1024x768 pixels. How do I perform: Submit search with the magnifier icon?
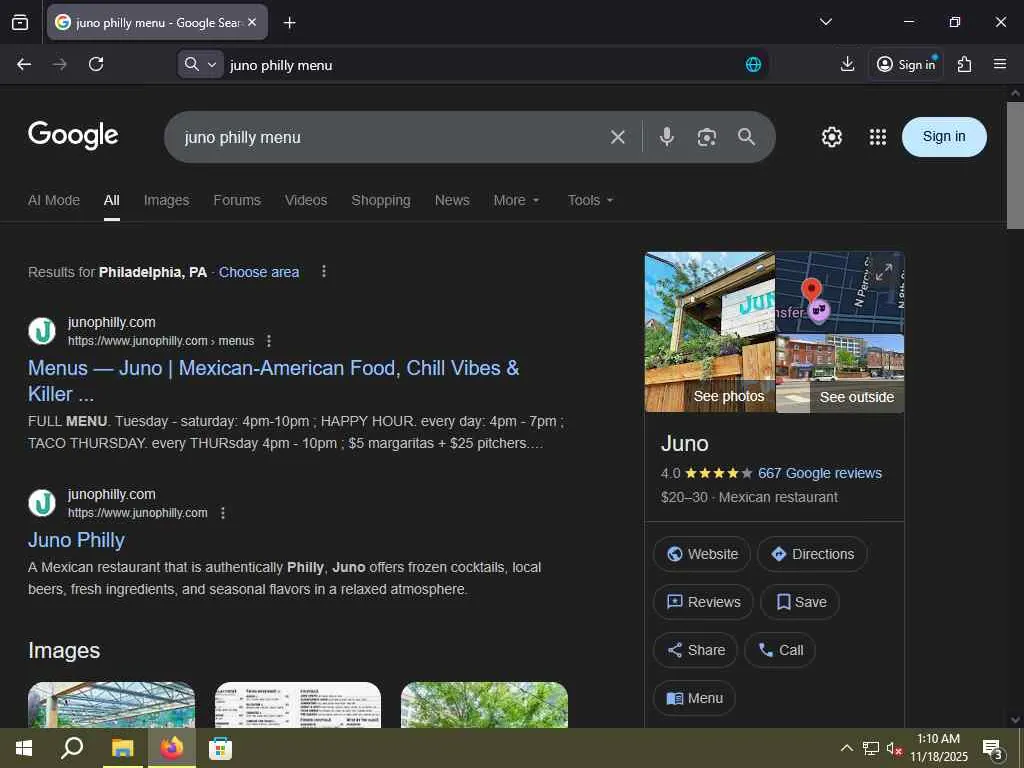[x=746, y=136]
